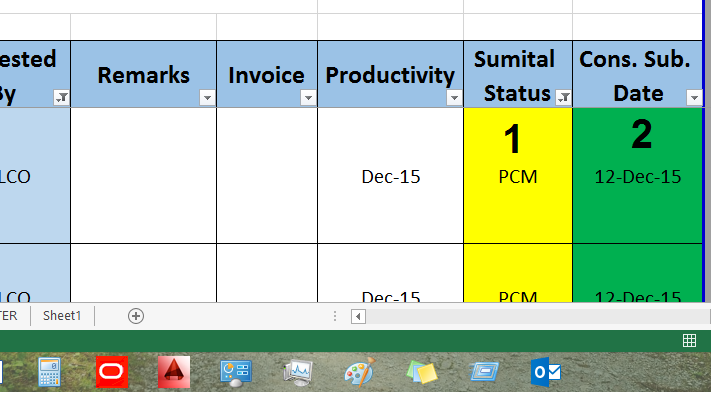
Task: Open Resource Monitor taskbar icon
Action: (x=297, y=373)
